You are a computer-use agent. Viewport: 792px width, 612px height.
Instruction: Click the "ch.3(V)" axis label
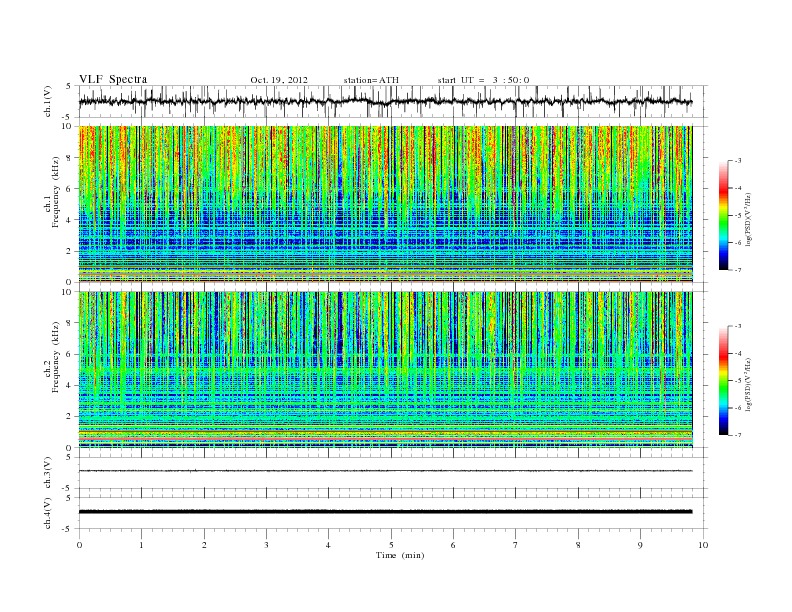click(x=47, y=473)
